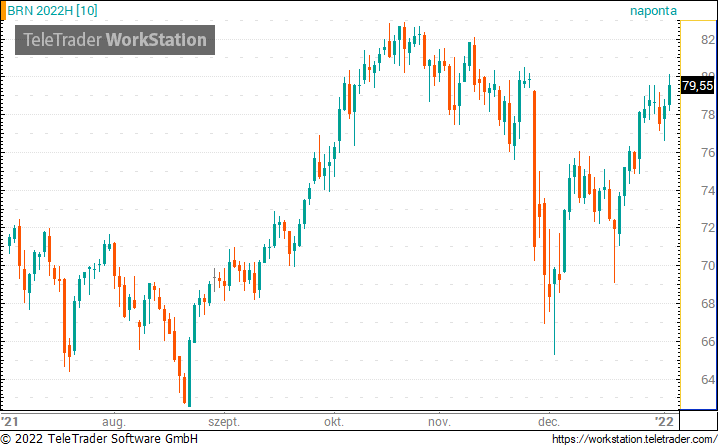718x448 pixels.
Task: Click the 74 price axis label
Action: [x=707, y=191]
